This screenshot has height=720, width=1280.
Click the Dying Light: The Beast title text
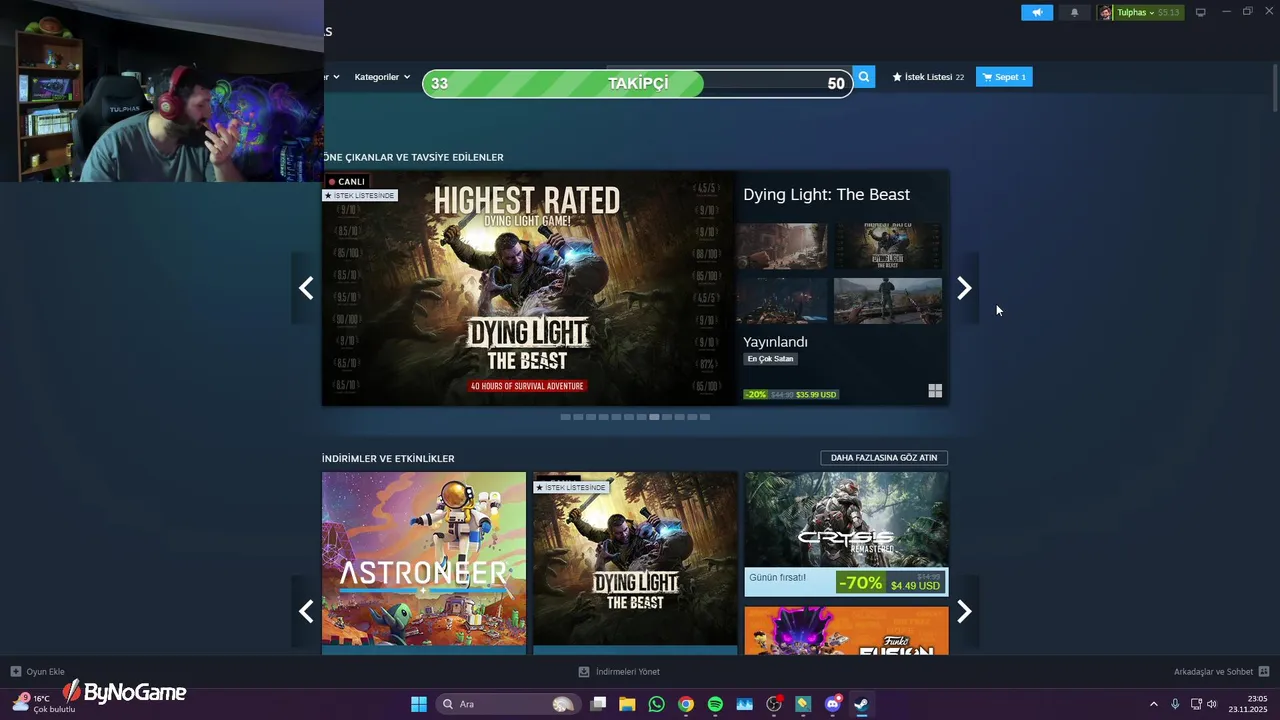tap(826, 194)
